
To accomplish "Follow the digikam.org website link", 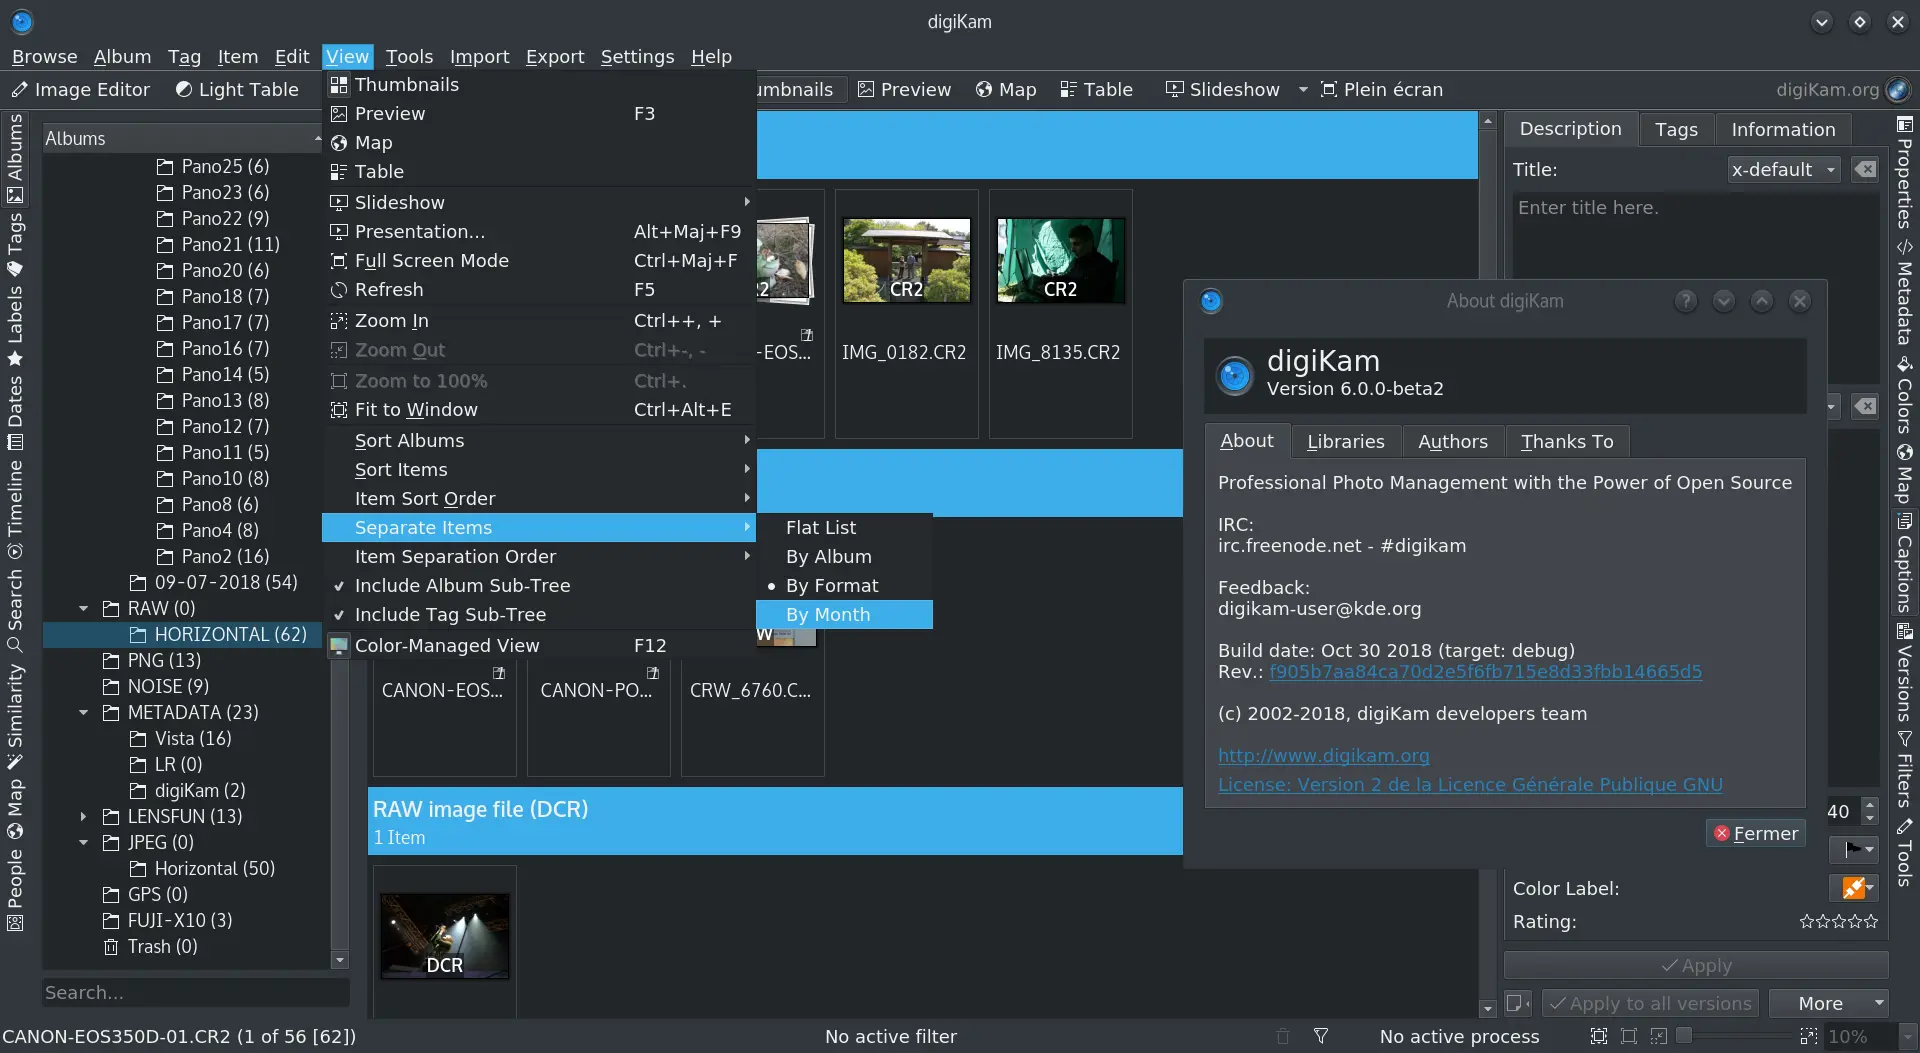I will tap(1323, 756).
